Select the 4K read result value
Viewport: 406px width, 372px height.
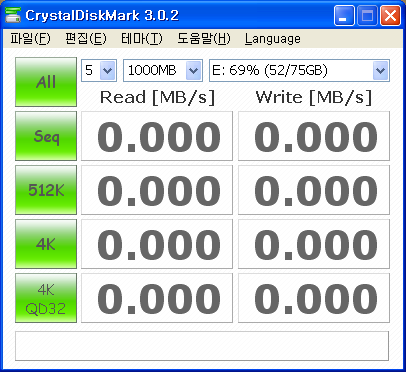[157, 244]
